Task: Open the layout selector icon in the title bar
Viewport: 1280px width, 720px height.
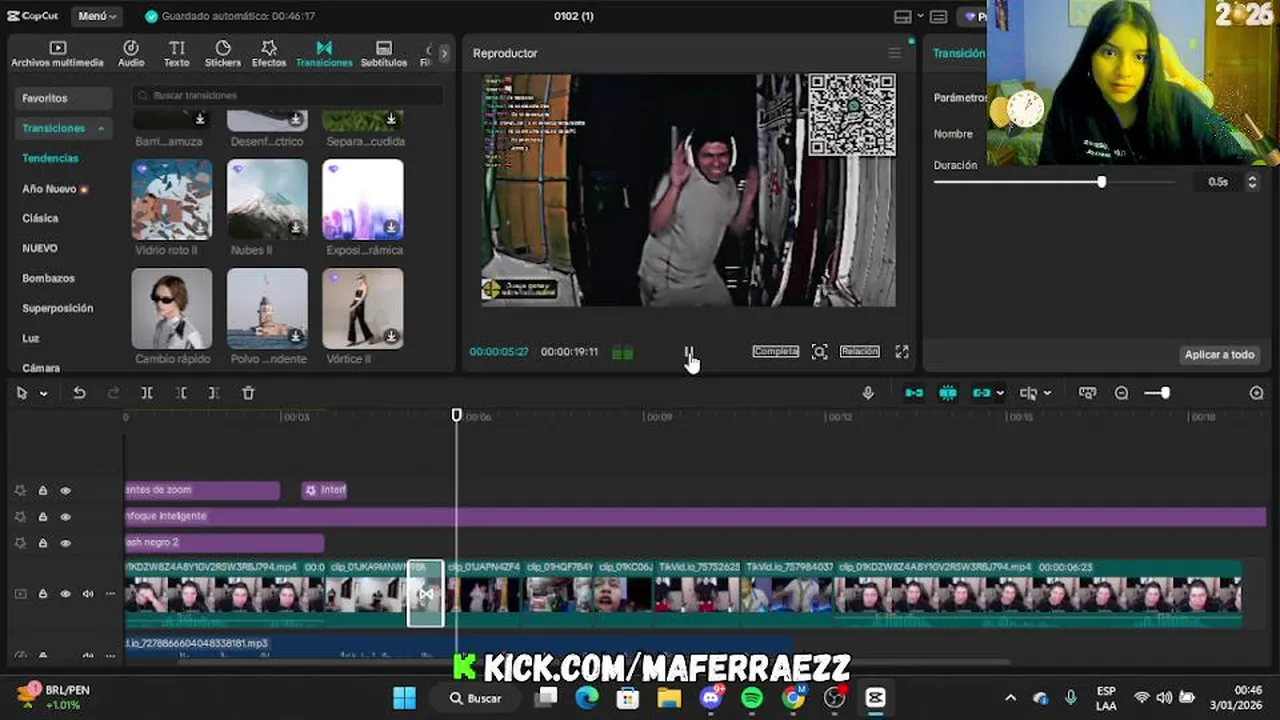Action: [903, 16]
